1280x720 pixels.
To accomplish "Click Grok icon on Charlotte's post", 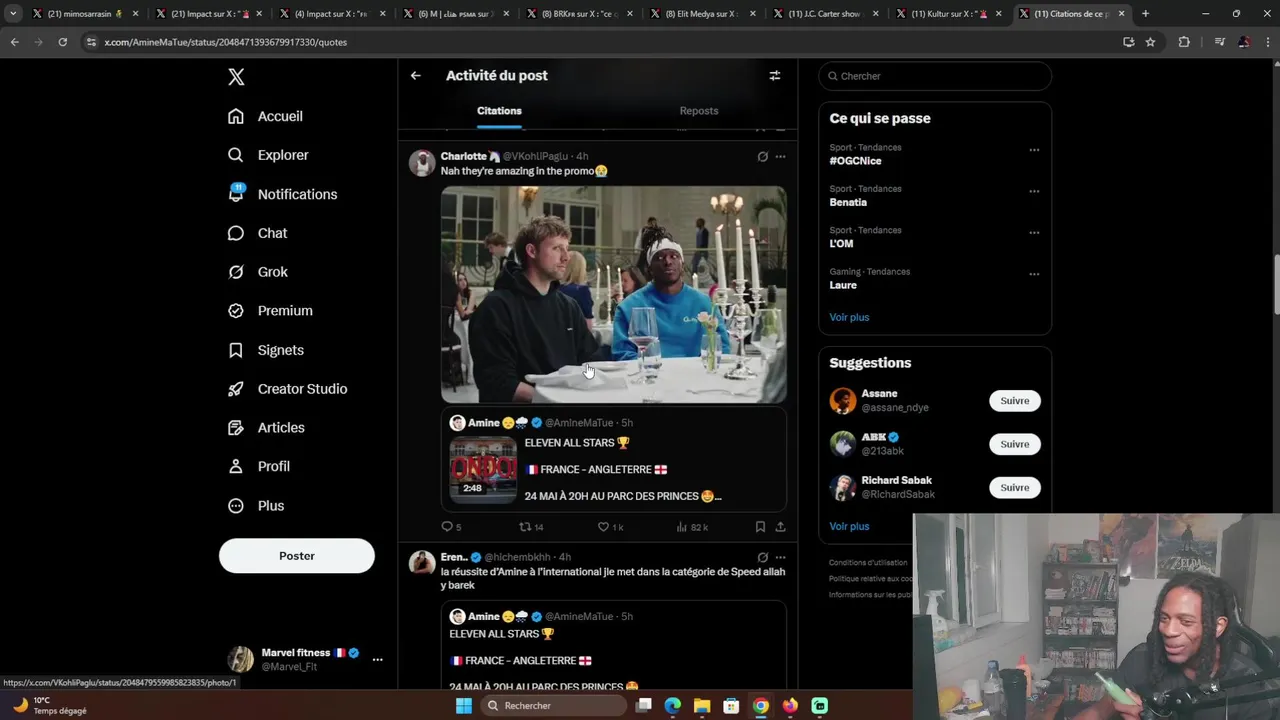I will point(762,156).
